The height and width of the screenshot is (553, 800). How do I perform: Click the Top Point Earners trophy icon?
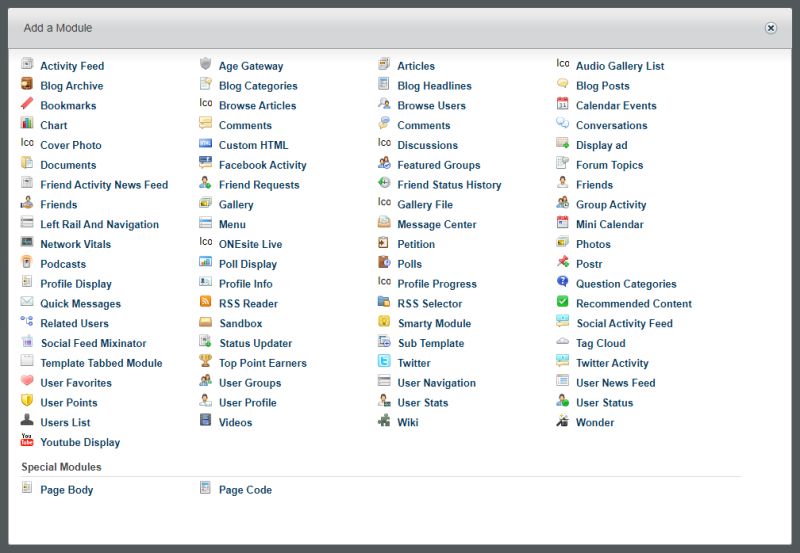(206, 361)
